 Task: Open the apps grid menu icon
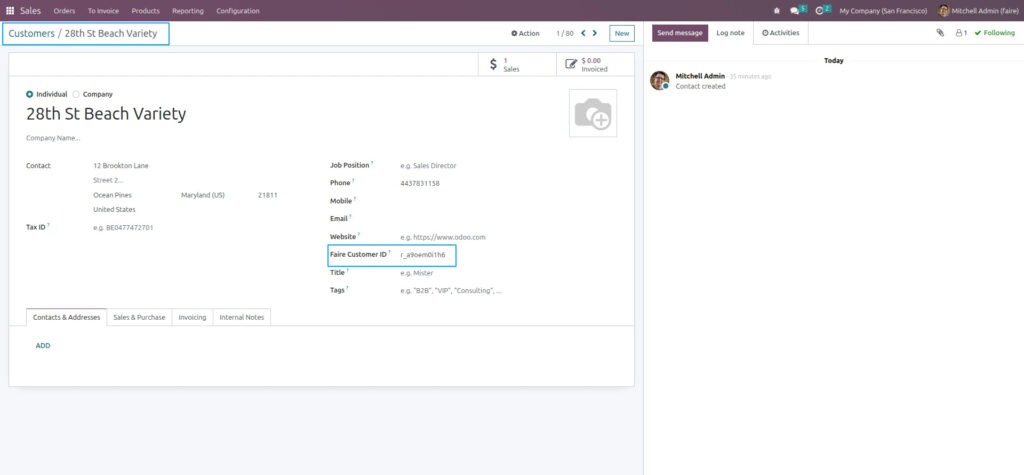click(10, 11)
